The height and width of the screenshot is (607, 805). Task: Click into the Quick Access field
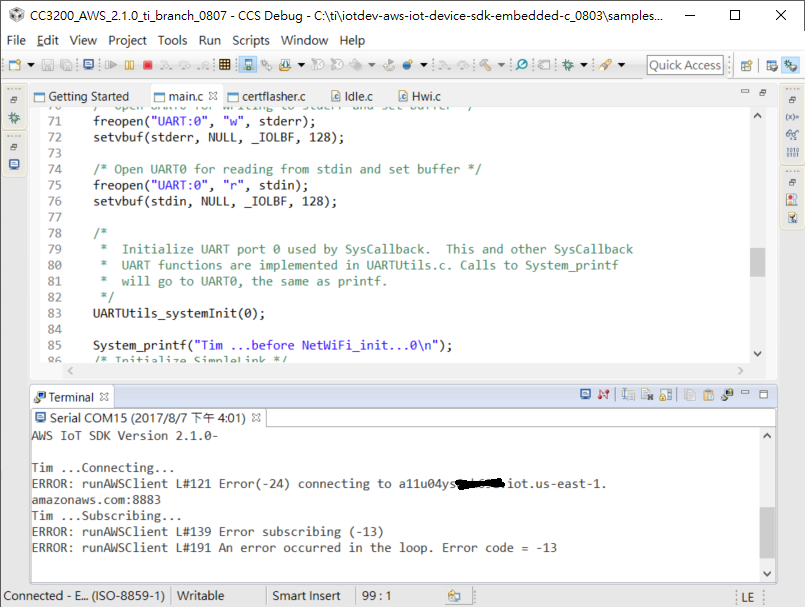coord(685,65)
